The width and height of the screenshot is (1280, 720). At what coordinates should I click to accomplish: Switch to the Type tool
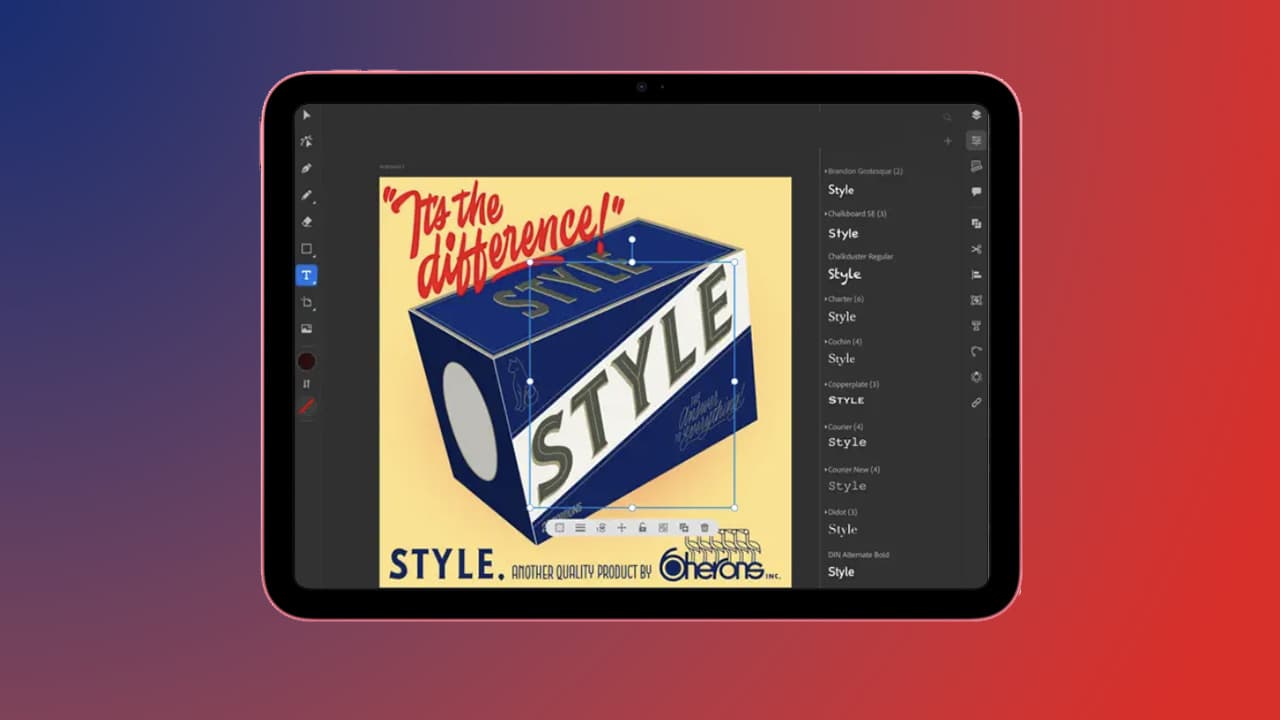pos(307,275)
